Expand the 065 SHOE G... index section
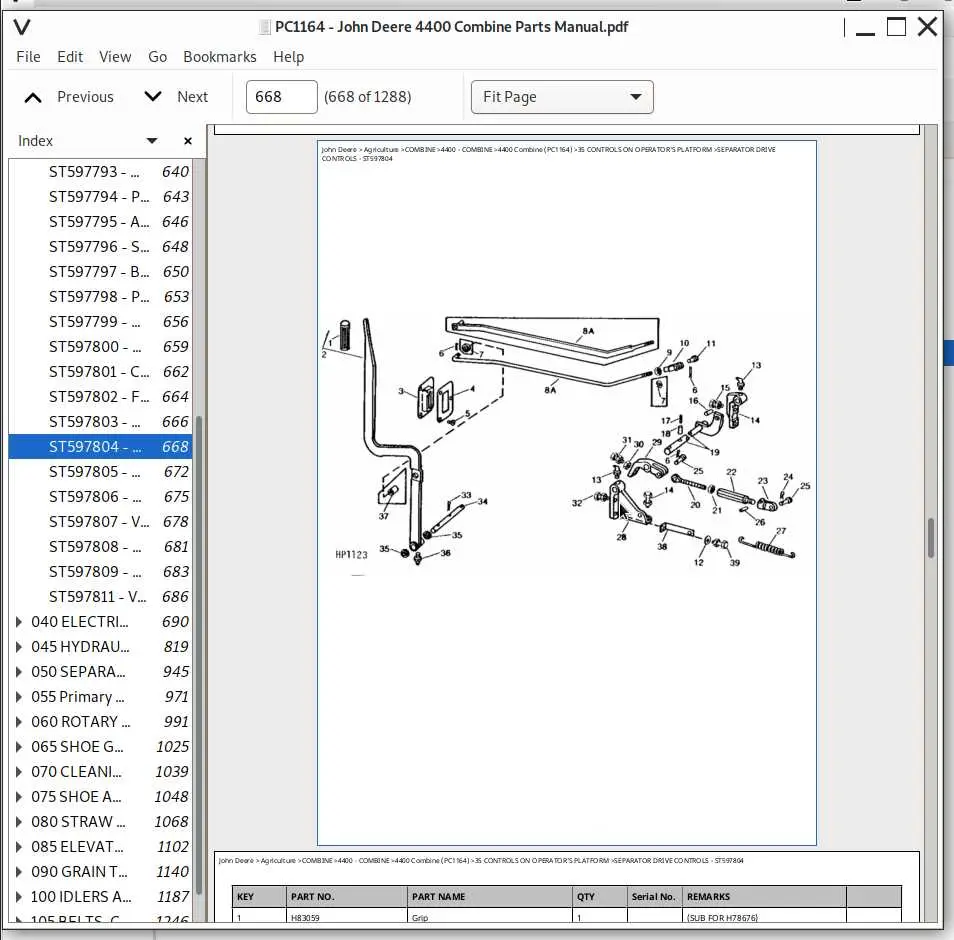 [x=19, y=746]
